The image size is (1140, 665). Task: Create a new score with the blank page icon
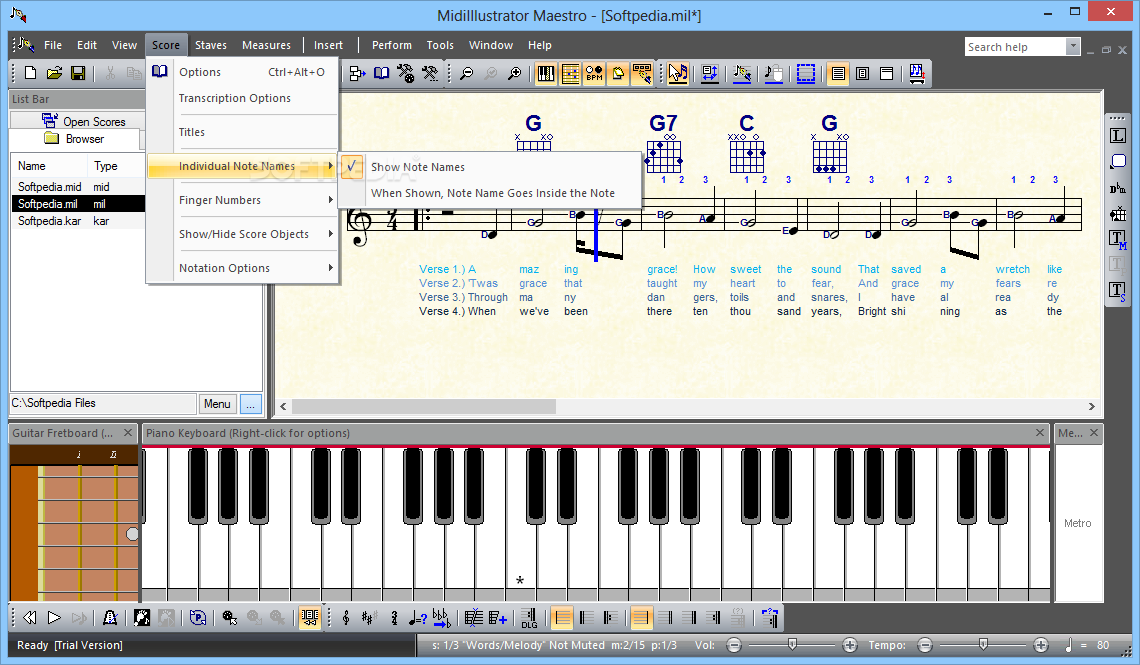coord(31,73)
